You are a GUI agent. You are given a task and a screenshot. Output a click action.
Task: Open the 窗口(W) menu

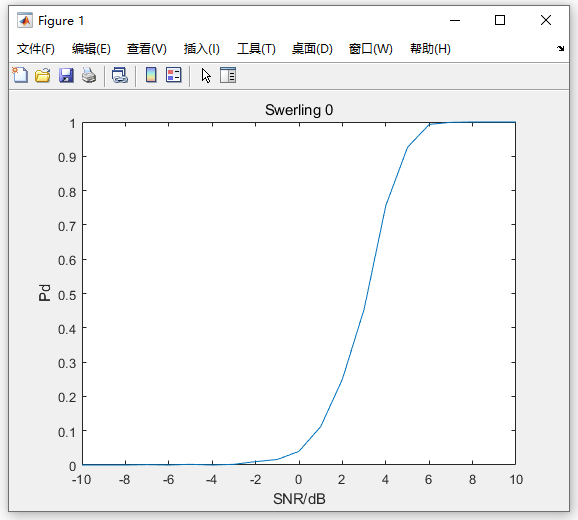370,49
